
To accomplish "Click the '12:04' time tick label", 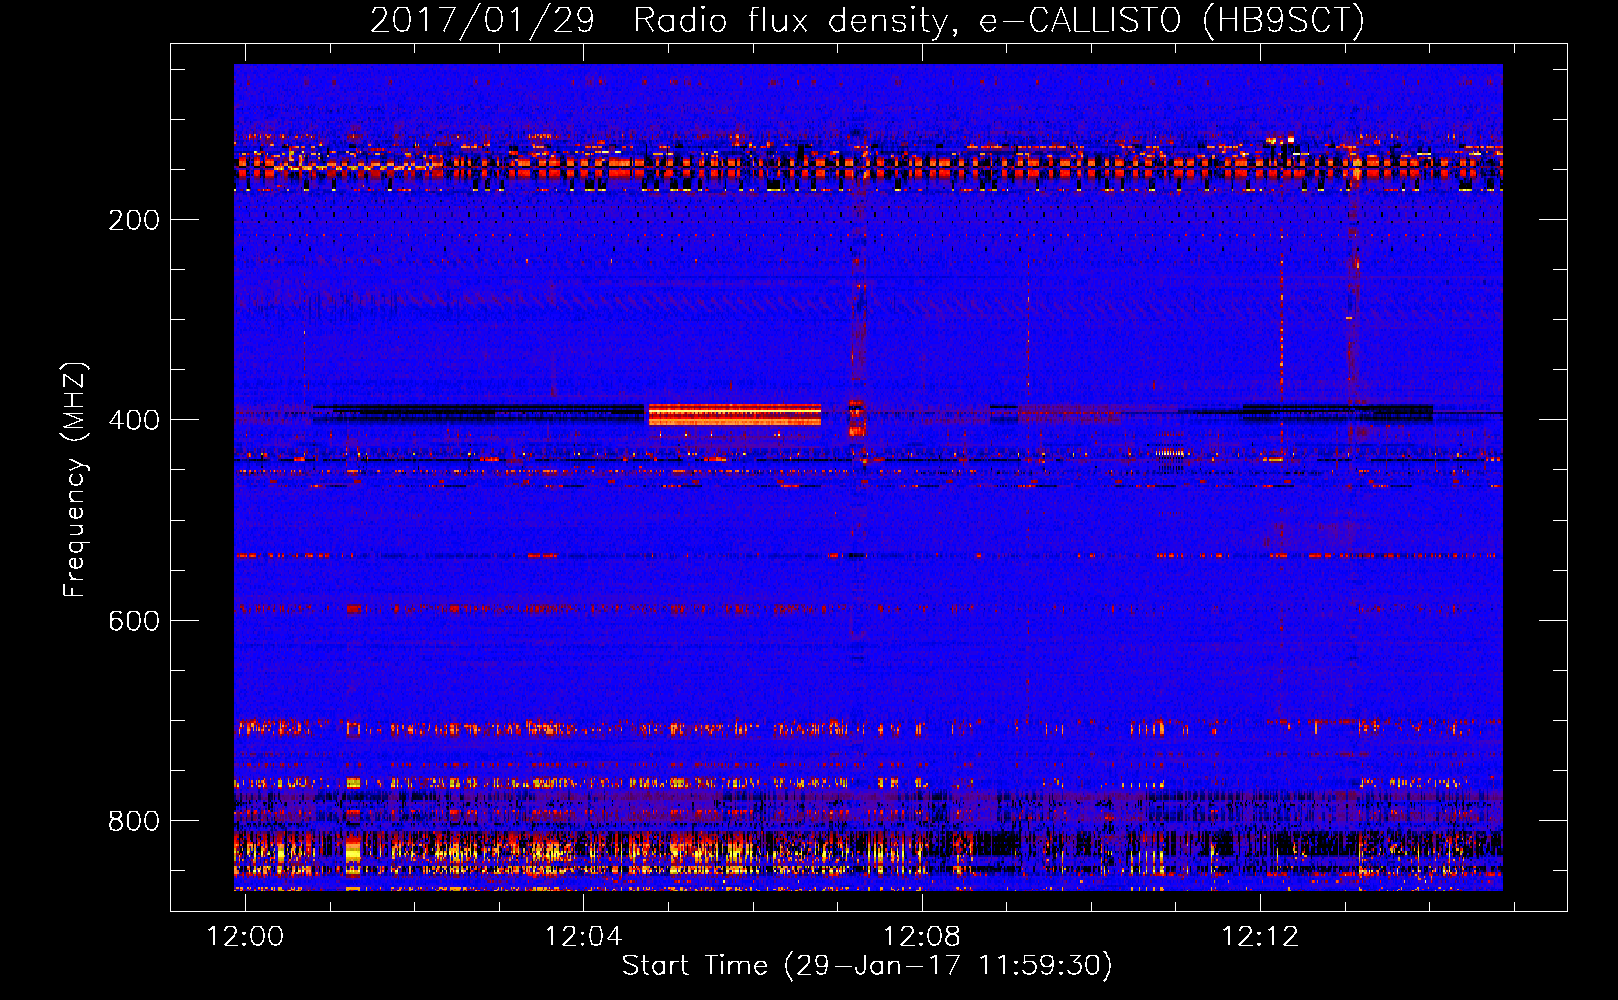I will [x=583, y=936].
